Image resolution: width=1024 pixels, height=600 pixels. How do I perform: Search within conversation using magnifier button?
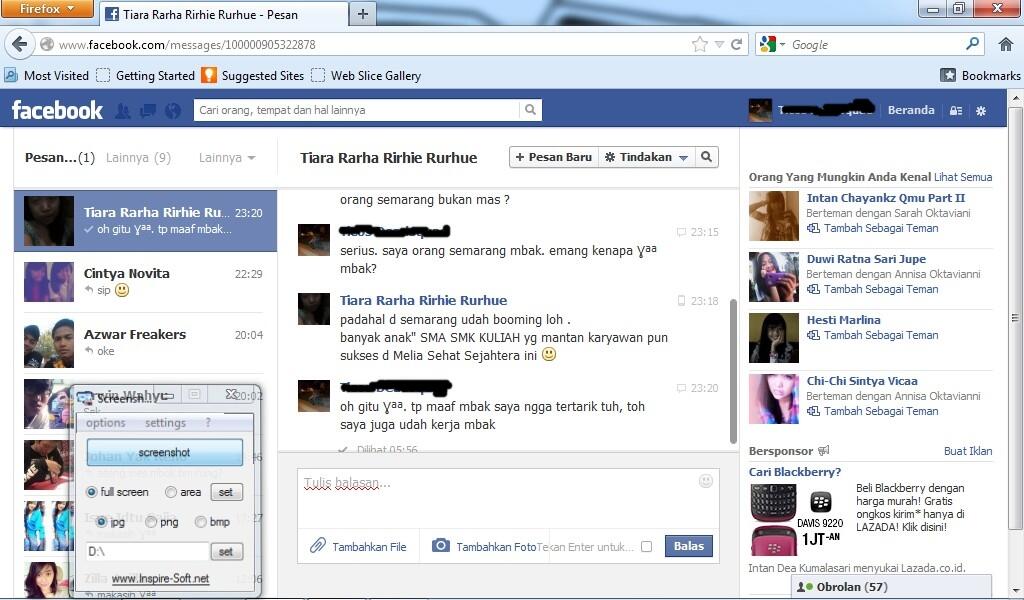(707, 157)
